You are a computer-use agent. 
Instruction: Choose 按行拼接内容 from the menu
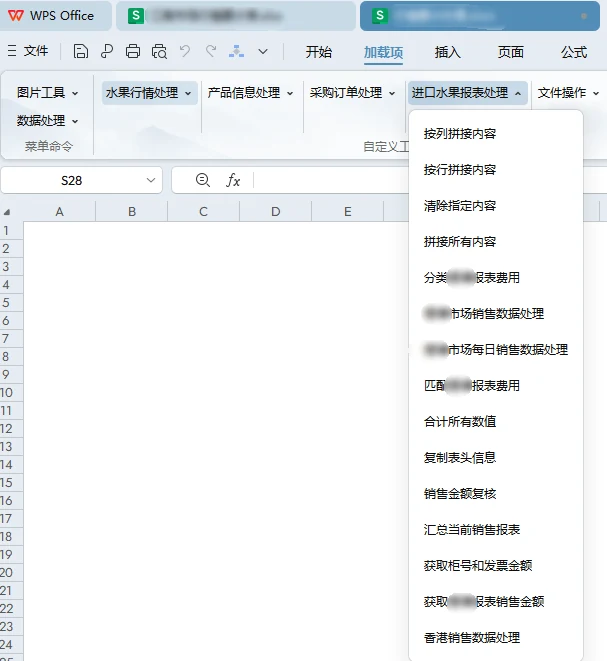point(460,169)
